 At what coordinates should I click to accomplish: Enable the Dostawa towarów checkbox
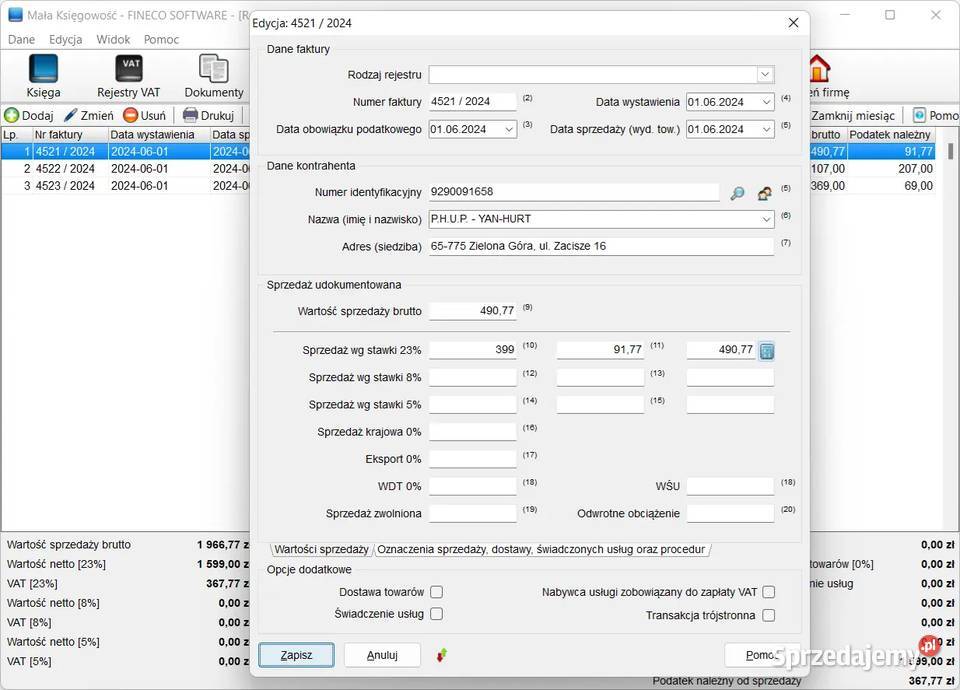(x=436, y=592)
